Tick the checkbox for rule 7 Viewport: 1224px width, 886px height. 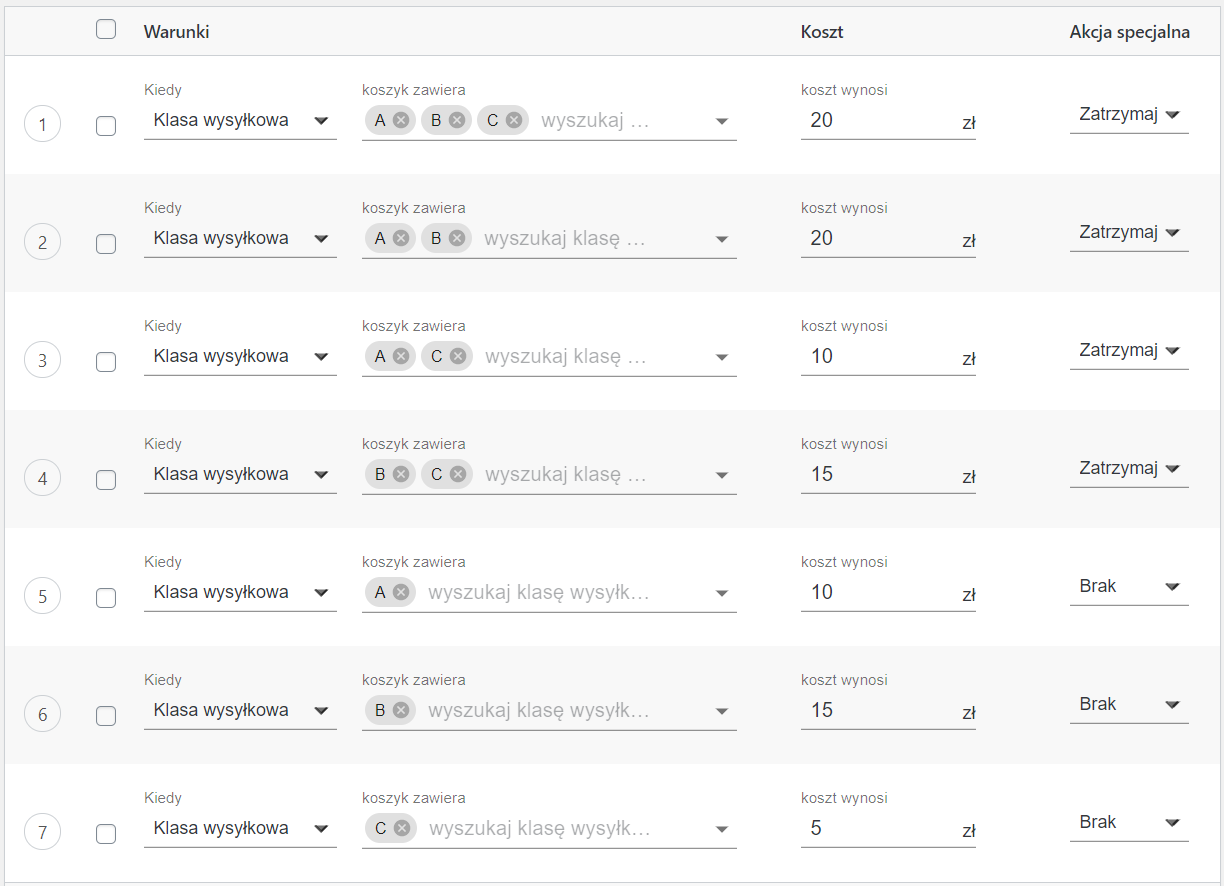106,834
